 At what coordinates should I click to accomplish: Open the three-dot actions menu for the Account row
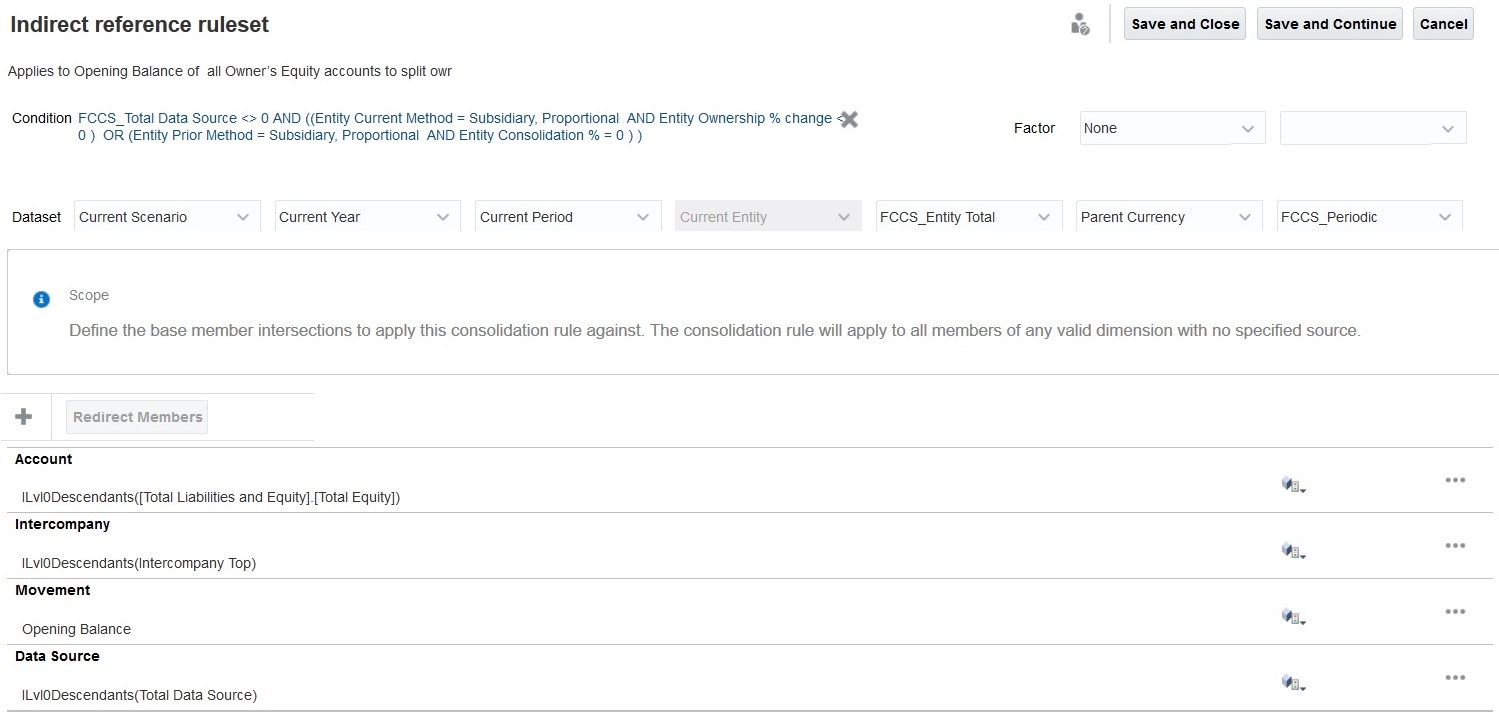tap(1455, 480)
